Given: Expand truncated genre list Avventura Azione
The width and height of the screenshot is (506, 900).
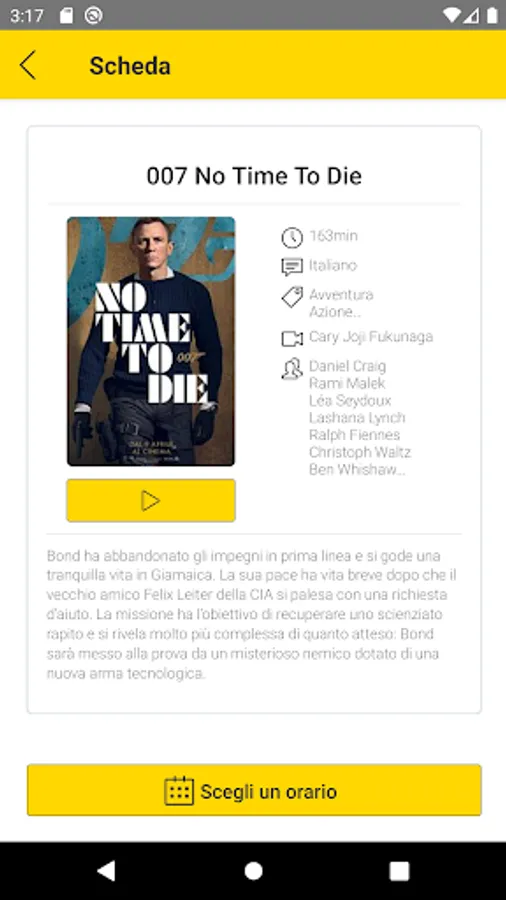Looking at the screenshot, I should (x=341, y=303).
